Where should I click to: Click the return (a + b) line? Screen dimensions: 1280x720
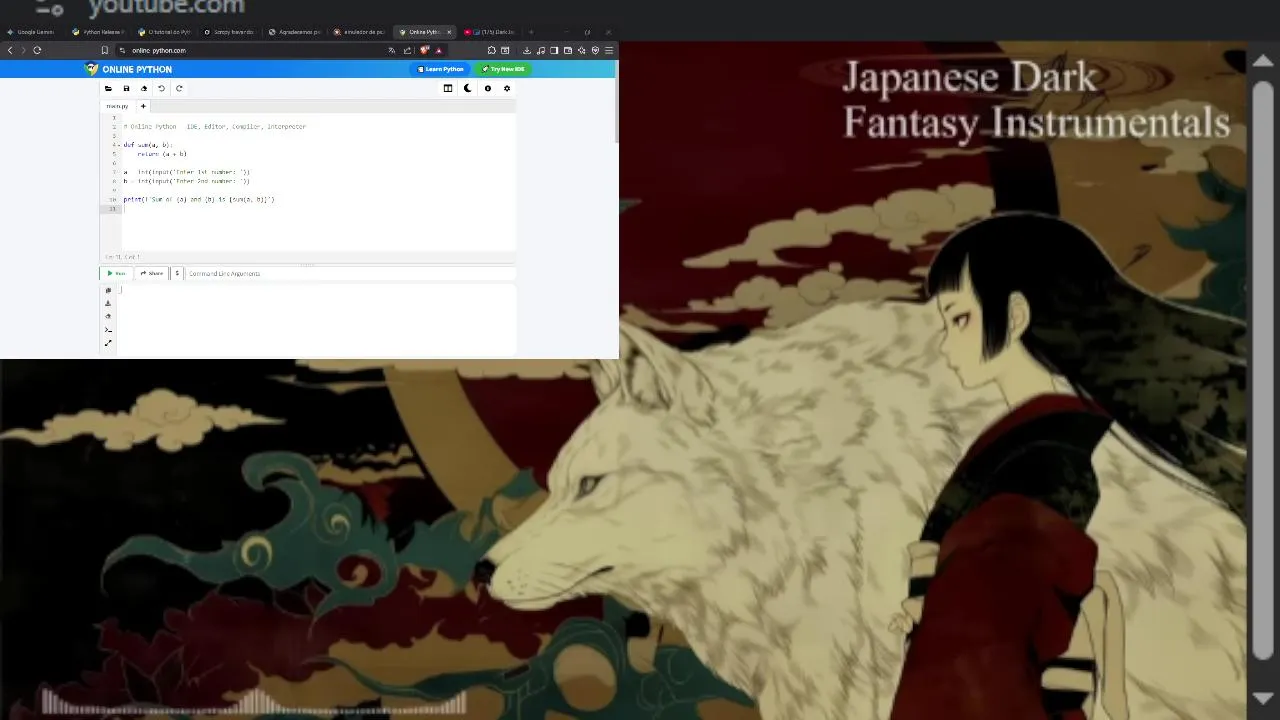162,154
